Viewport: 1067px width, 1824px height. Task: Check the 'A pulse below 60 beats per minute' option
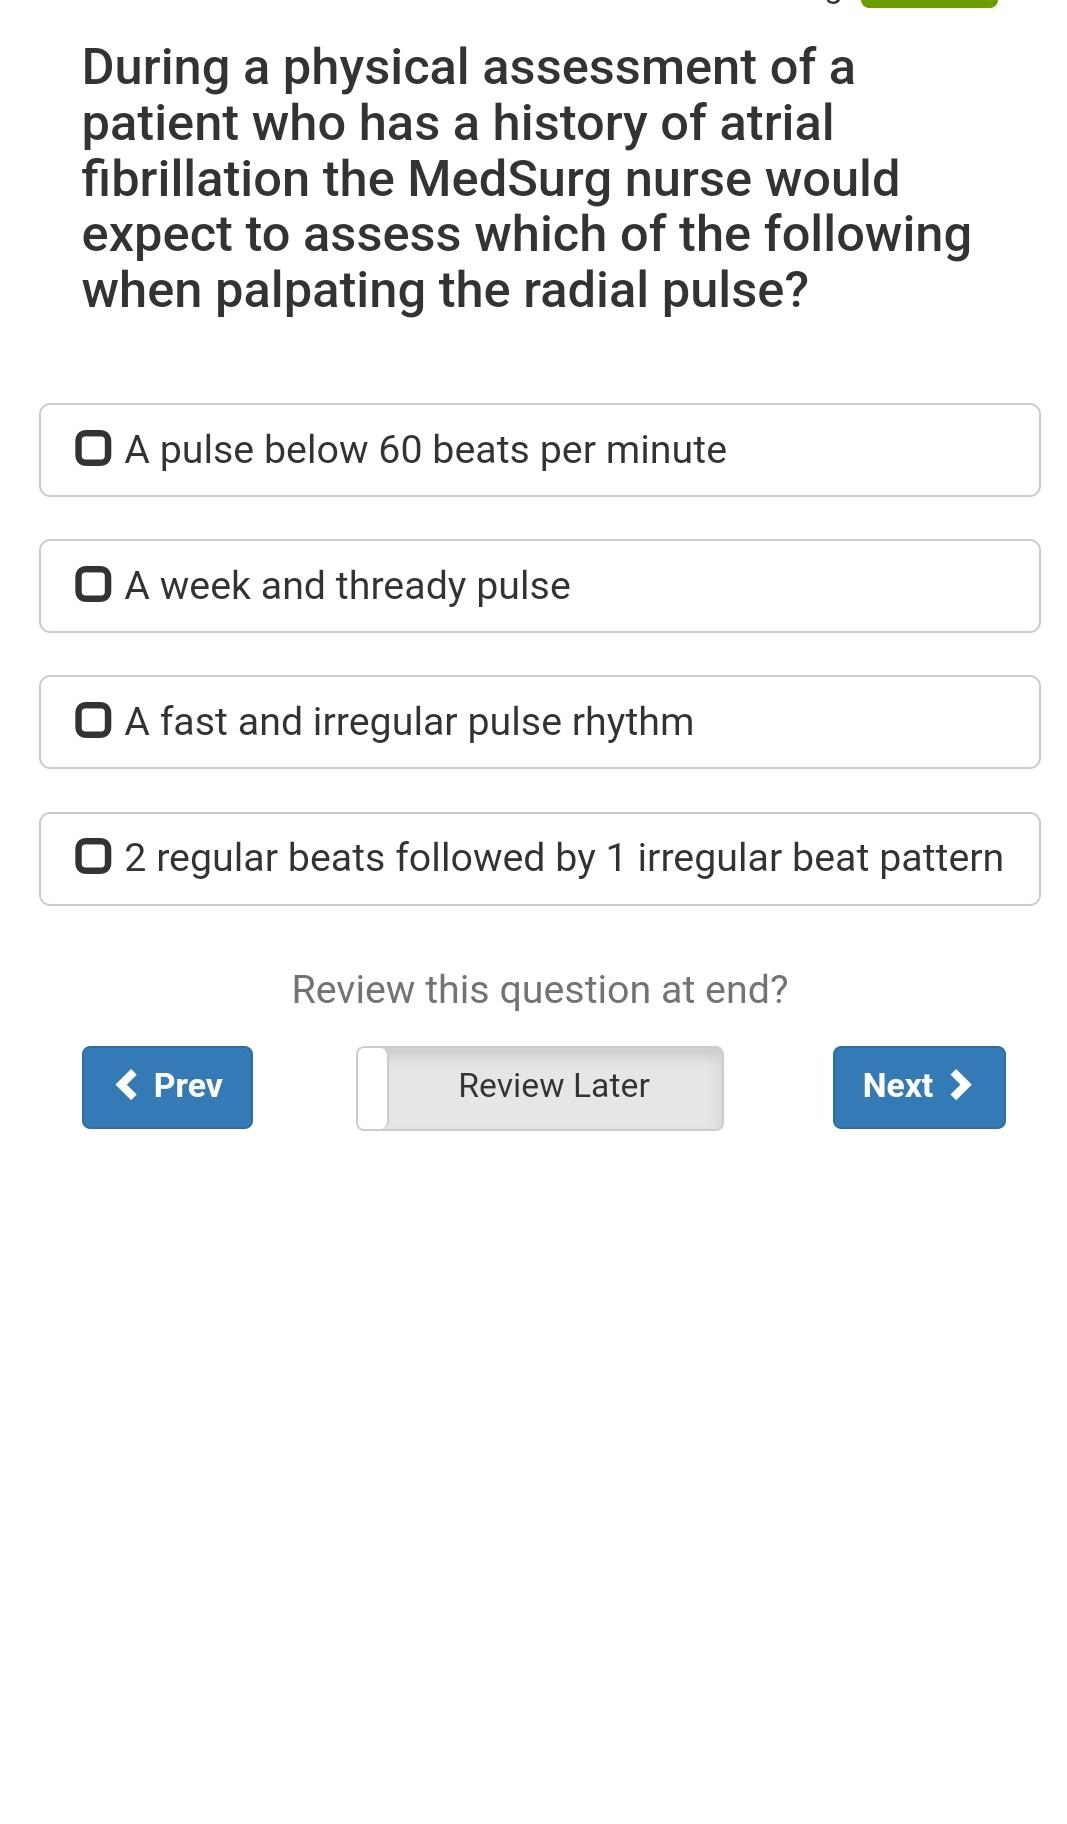click(93, 450)
